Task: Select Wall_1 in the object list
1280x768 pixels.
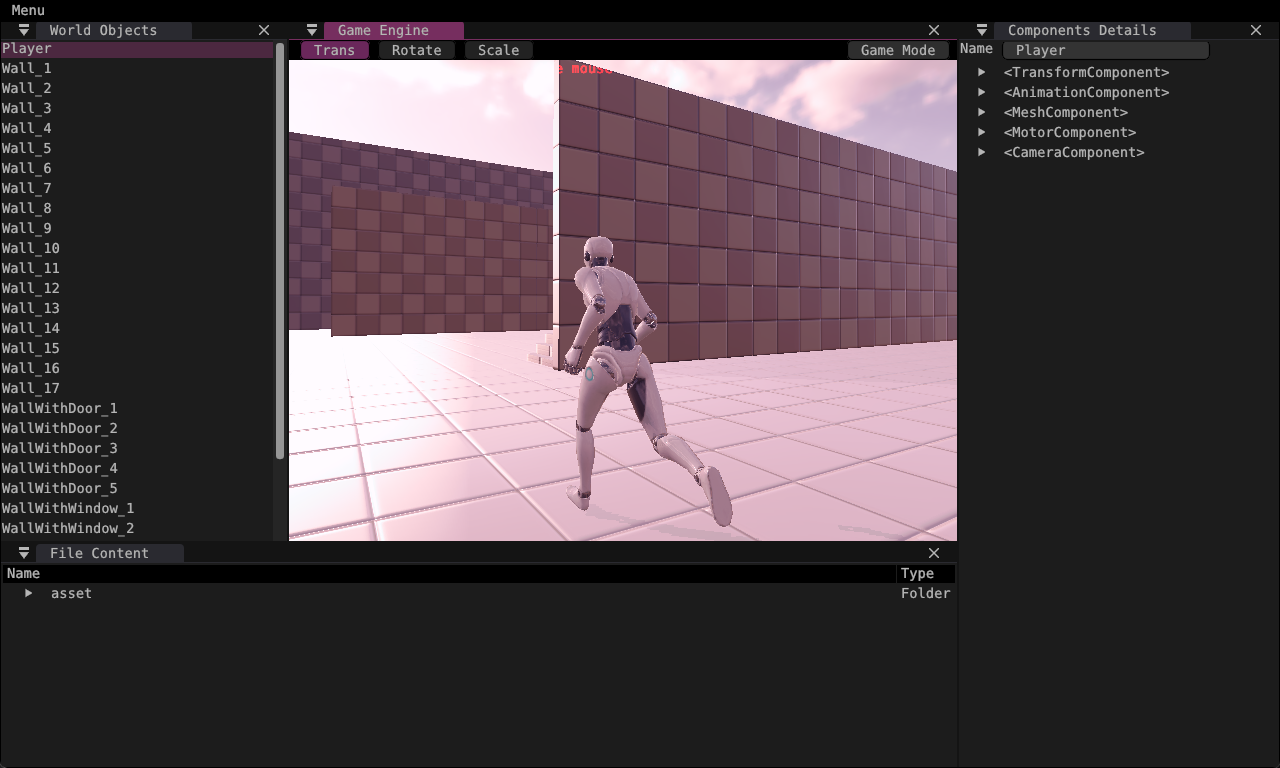Action: (x=137, y=68)
